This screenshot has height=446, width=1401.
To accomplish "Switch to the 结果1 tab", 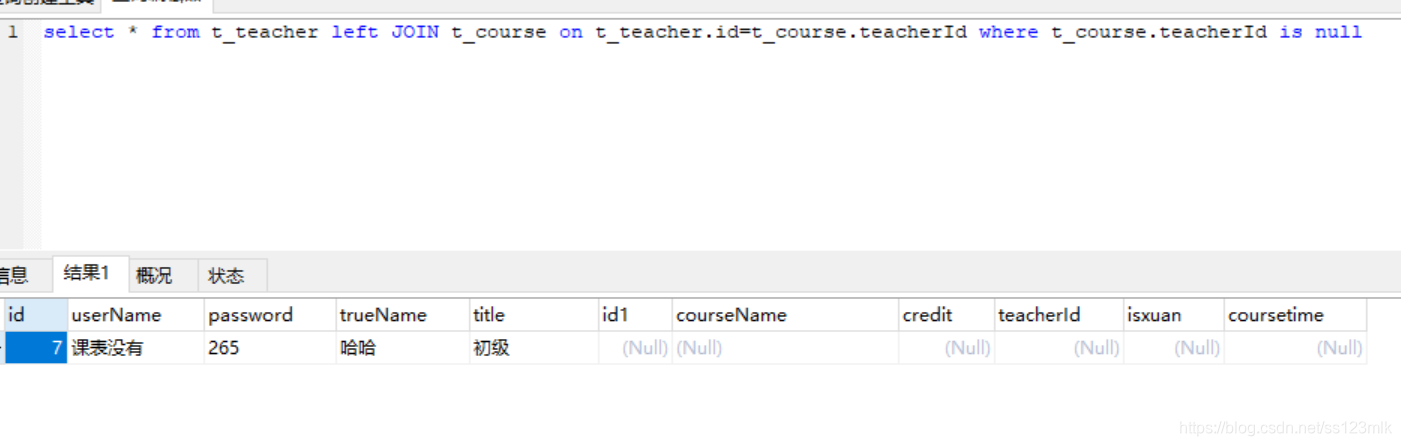I will point(90,274).
